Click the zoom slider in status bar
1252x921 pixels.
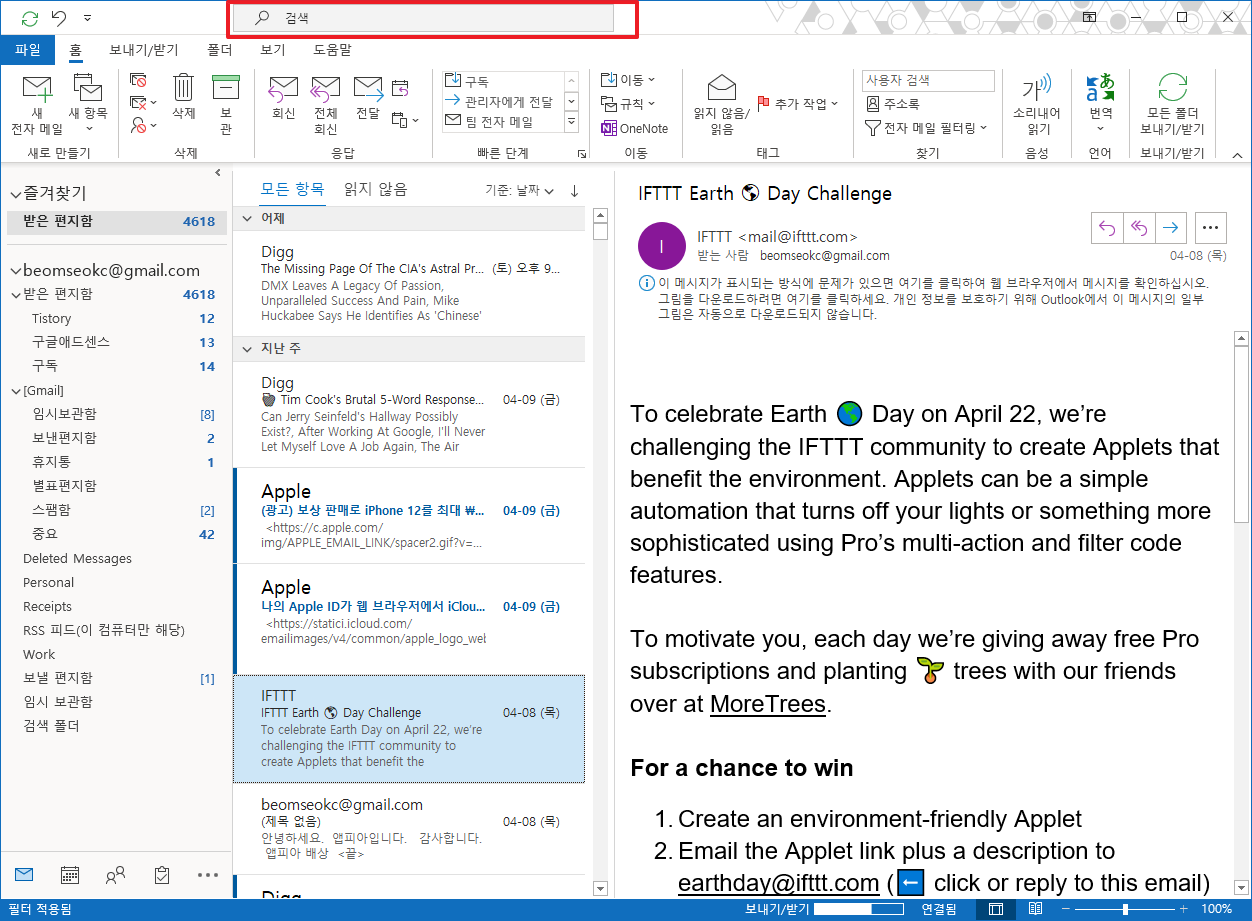click(x=1126, y=909)
